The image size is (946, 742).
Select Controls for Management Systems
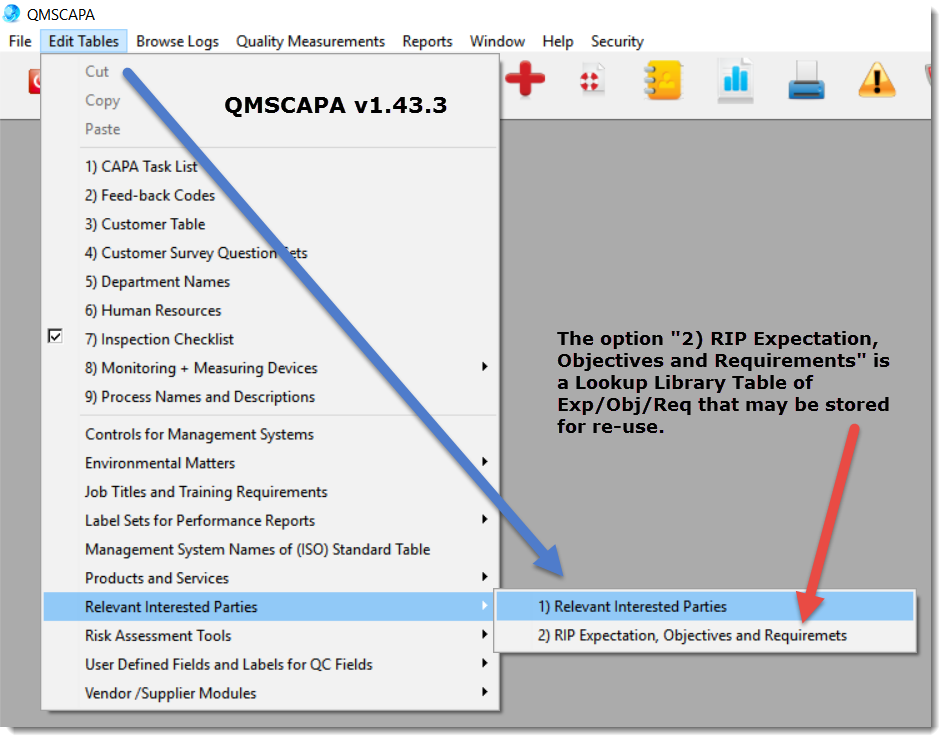tap(199, 434)
